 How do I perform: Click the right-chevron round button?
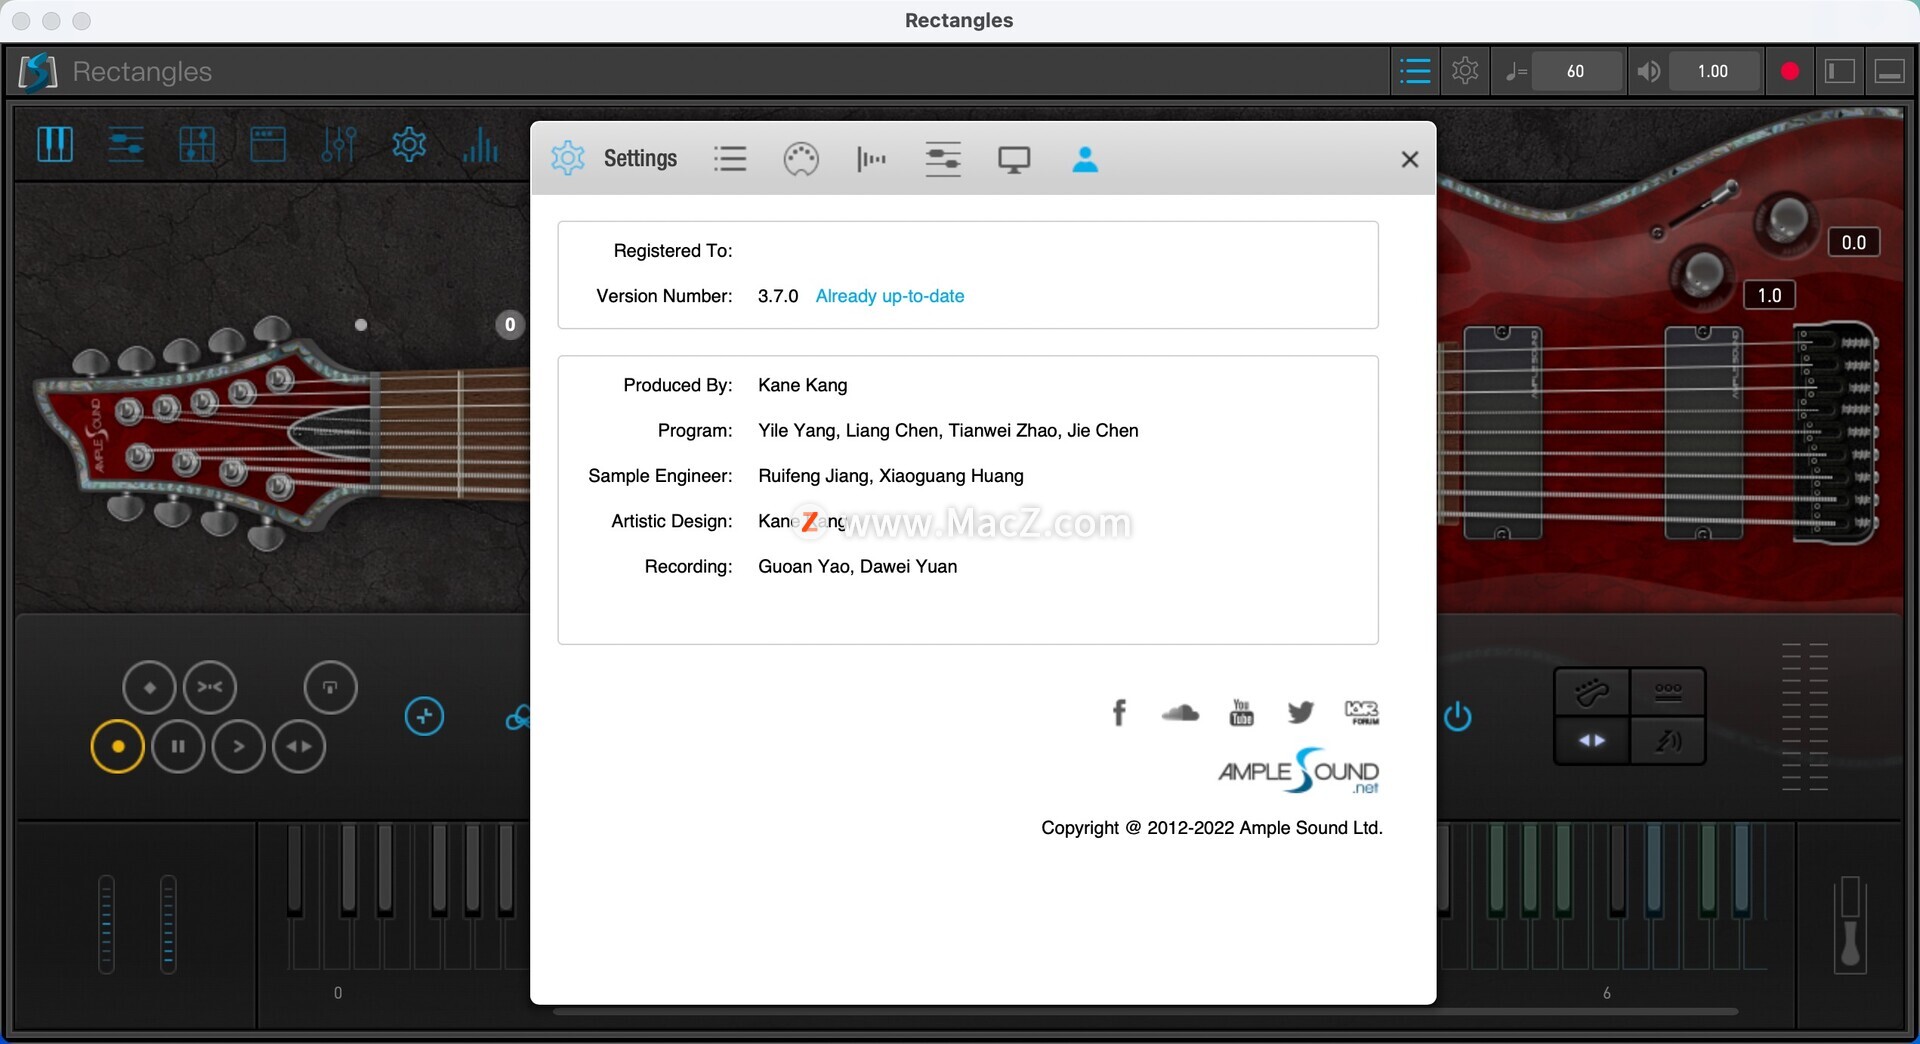point(238,747)
